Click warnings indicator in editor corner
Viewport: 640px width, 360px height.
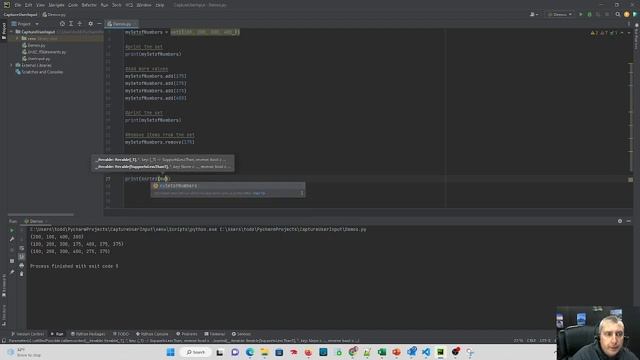(604, 33)
